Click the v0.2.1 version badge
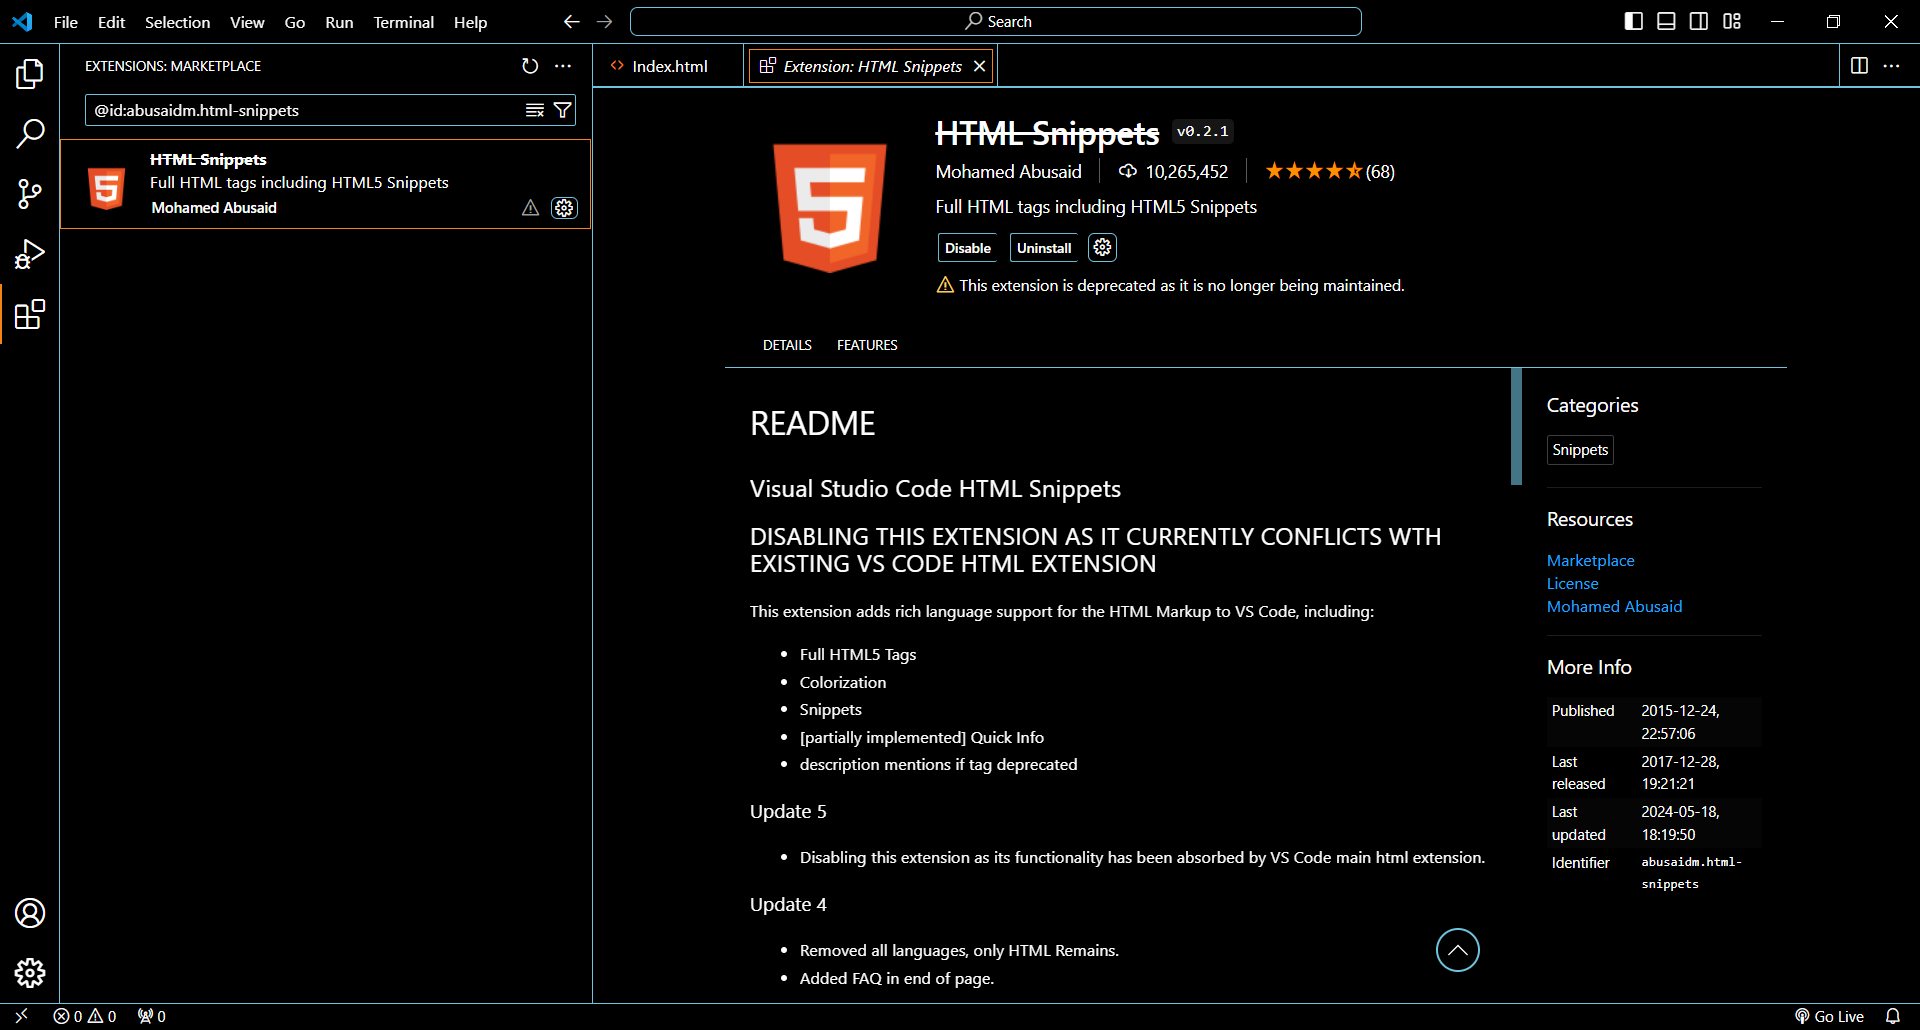The height and width of the screenshot is (1030, 1920). [1202, 131]
